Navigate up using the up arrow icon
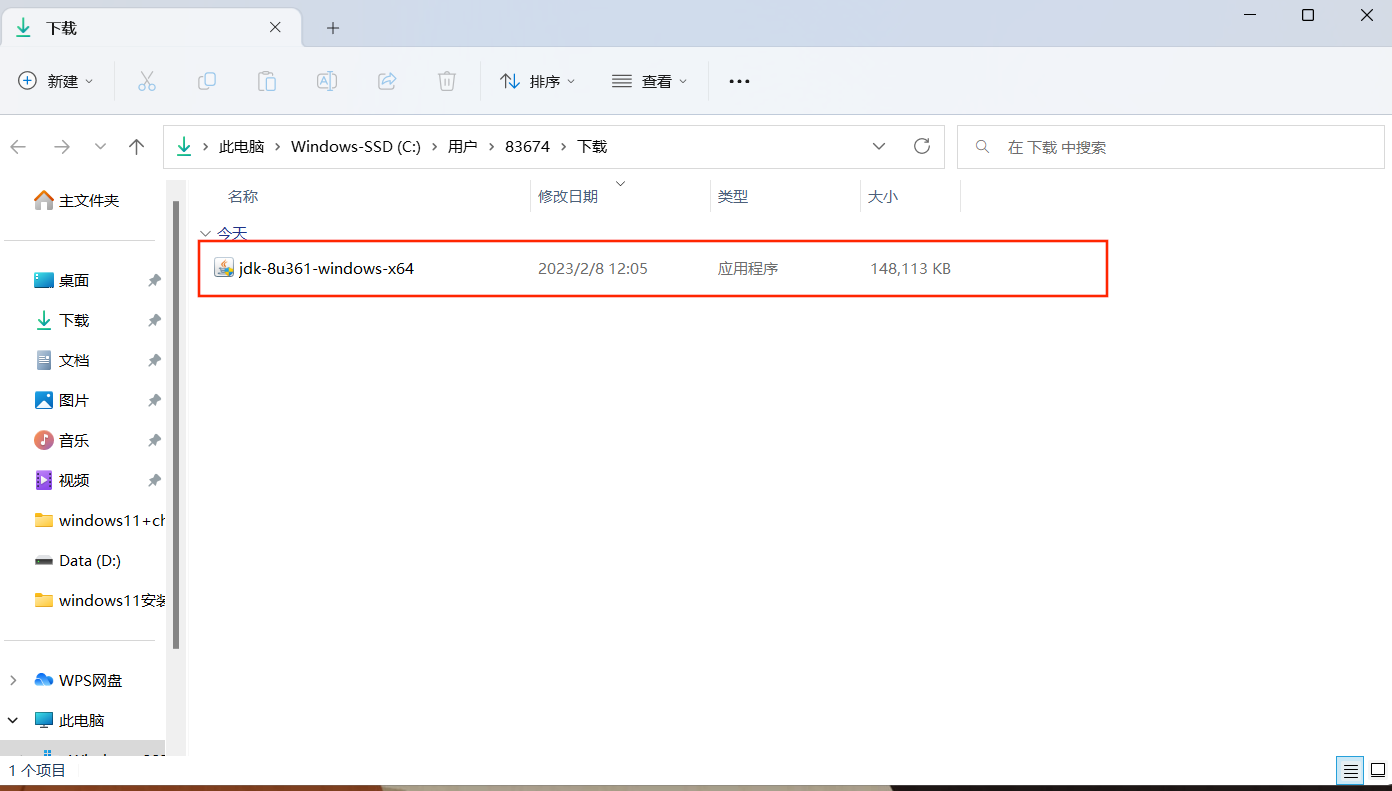Image resolution: width=1392 pixels, height=791 pixels. pyautogui.click(x=136, y=146)
